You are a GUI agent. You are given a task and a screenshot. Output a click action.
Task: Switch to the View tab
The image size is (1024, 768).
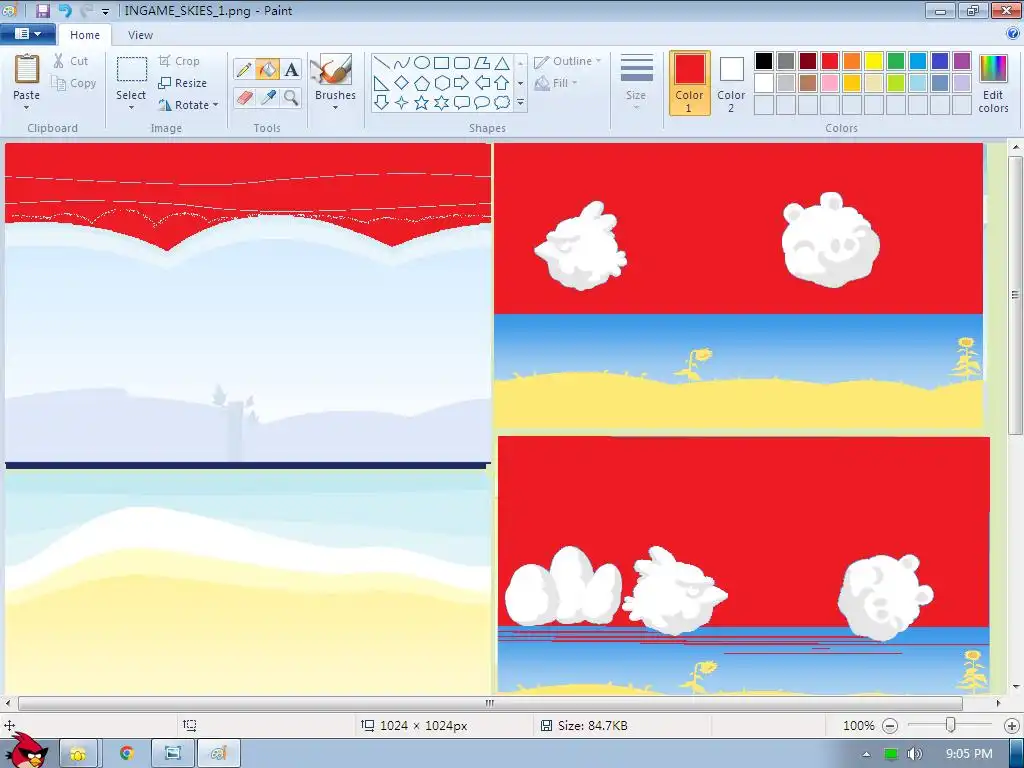(140, 35)
